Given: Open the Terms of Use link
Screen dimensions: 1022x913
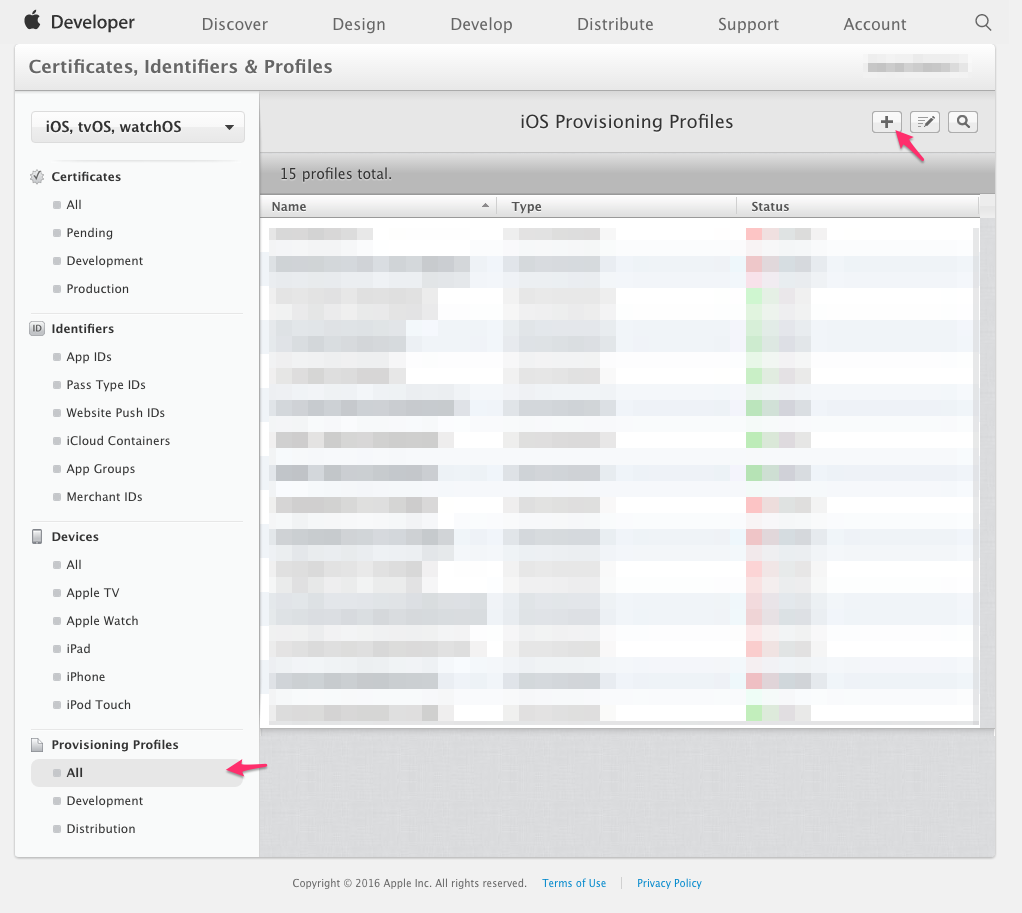Looking at the screenshot, I should (x=573, y=883).
